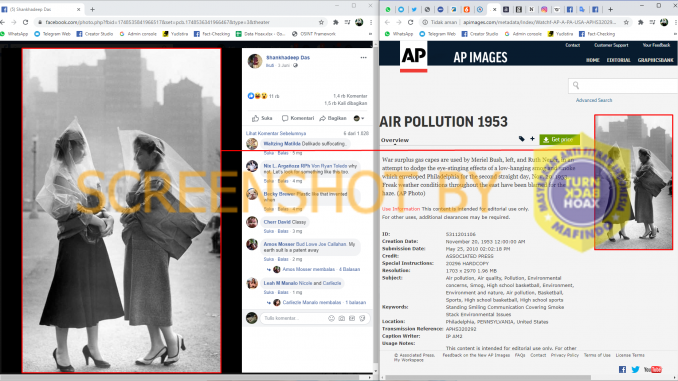Open new tab in right AP Images window
Image resolution: width=678 pixels, height=381 pixels.
click(611, 9)
